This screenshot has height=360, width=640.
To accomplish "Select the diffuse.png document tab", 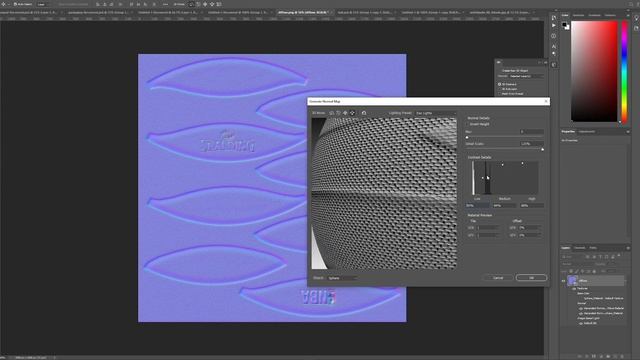I will tap(302, 13).
